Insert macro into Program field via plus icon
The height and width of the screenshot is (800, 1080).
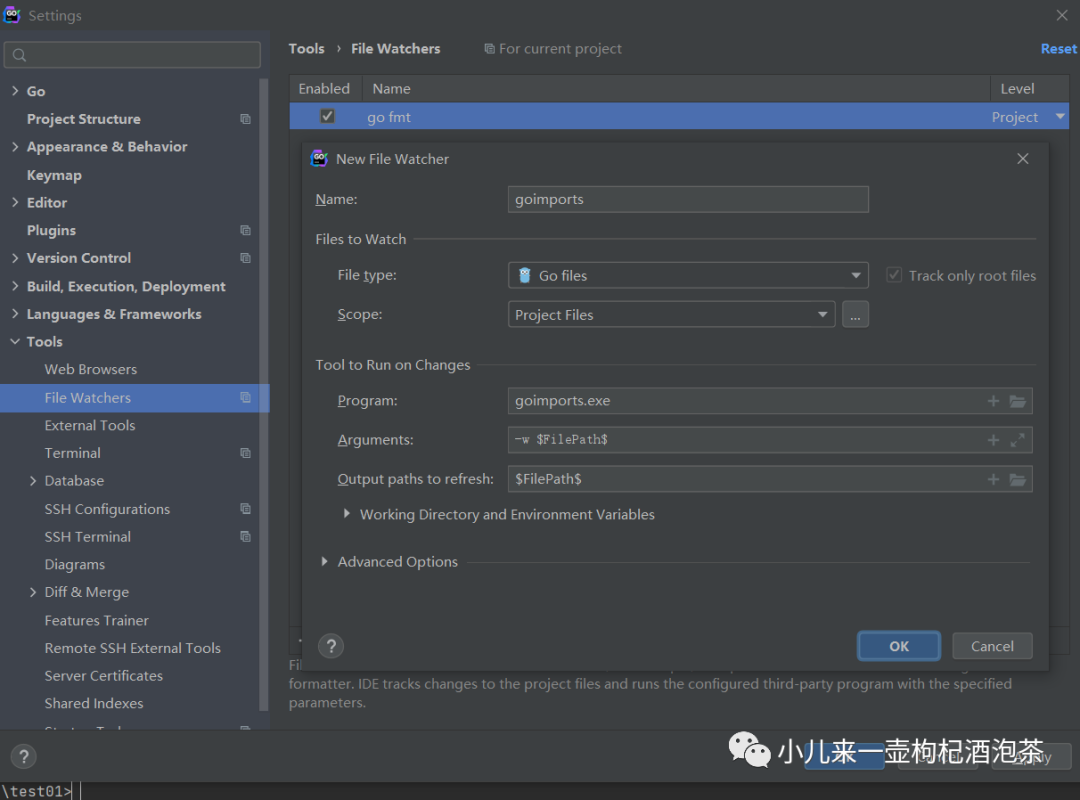pyautogui.click(x=993, y=401)
